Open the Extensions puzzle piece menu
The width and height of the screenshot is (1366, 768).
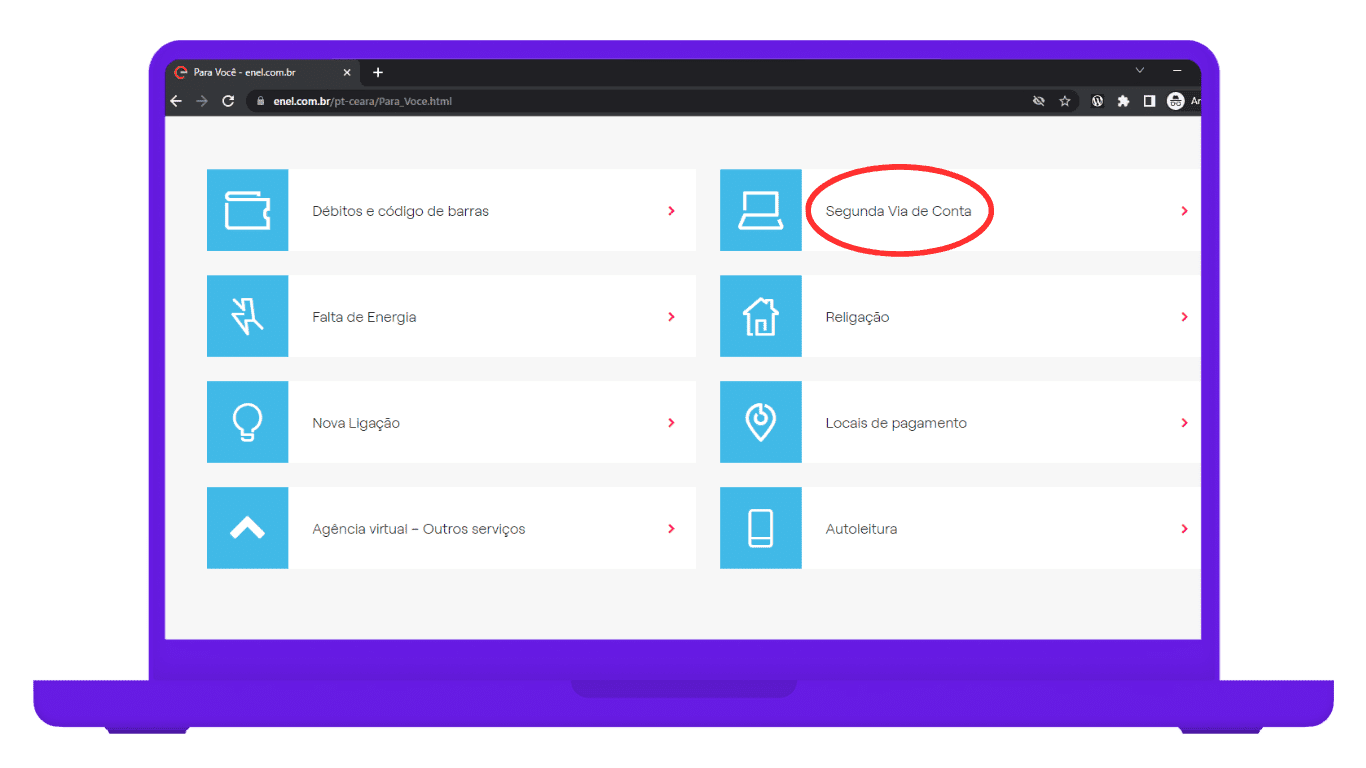(x=1123, y=101)
